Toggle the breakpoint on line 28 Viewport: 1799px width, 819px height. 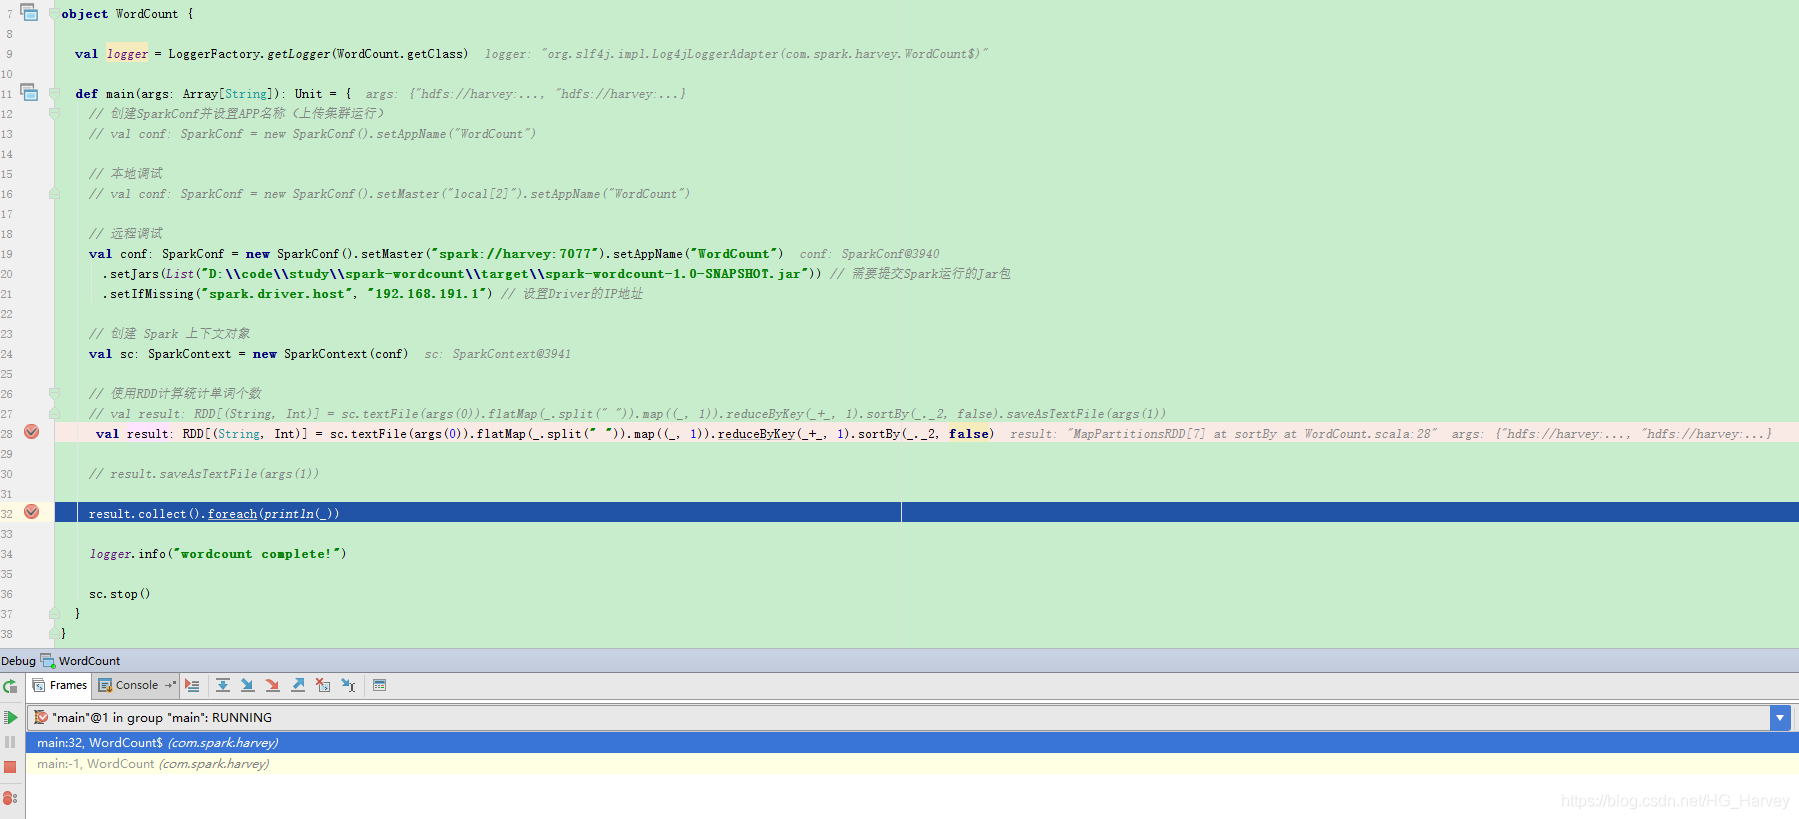coord(32,432)
